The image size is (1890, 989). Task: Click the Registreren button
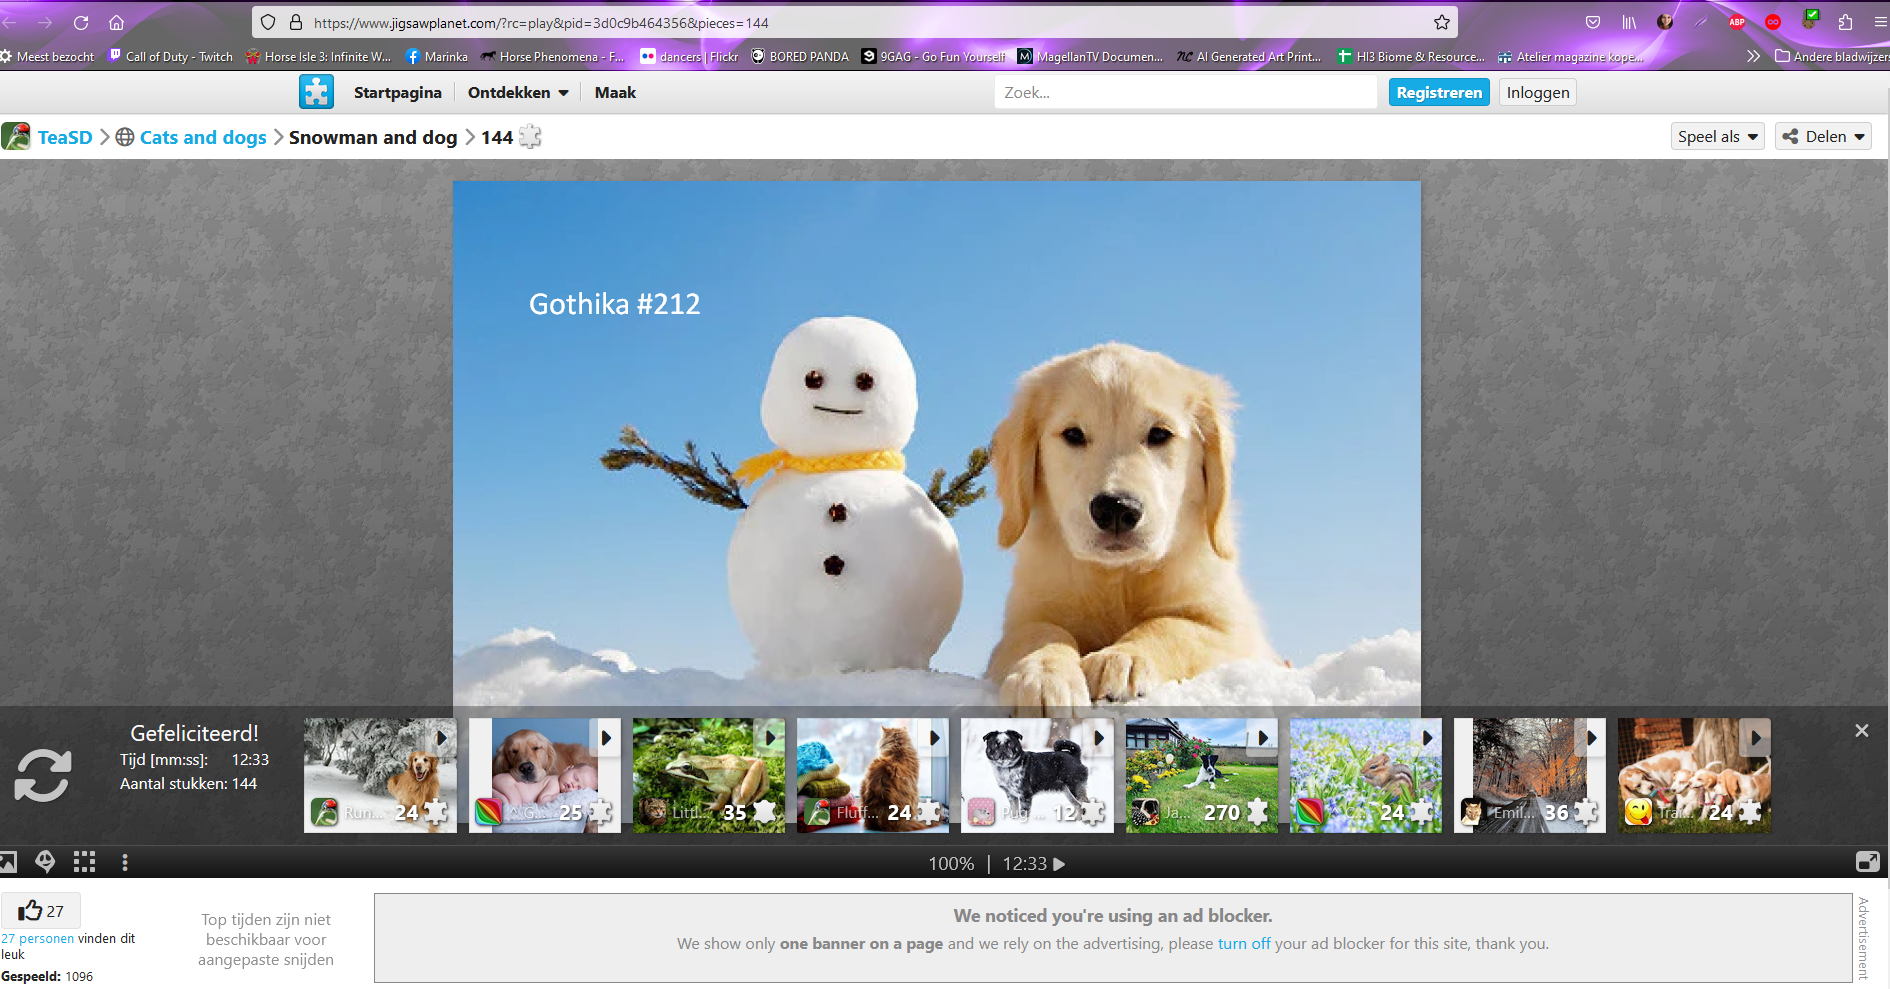click(x=1439, y=92)
